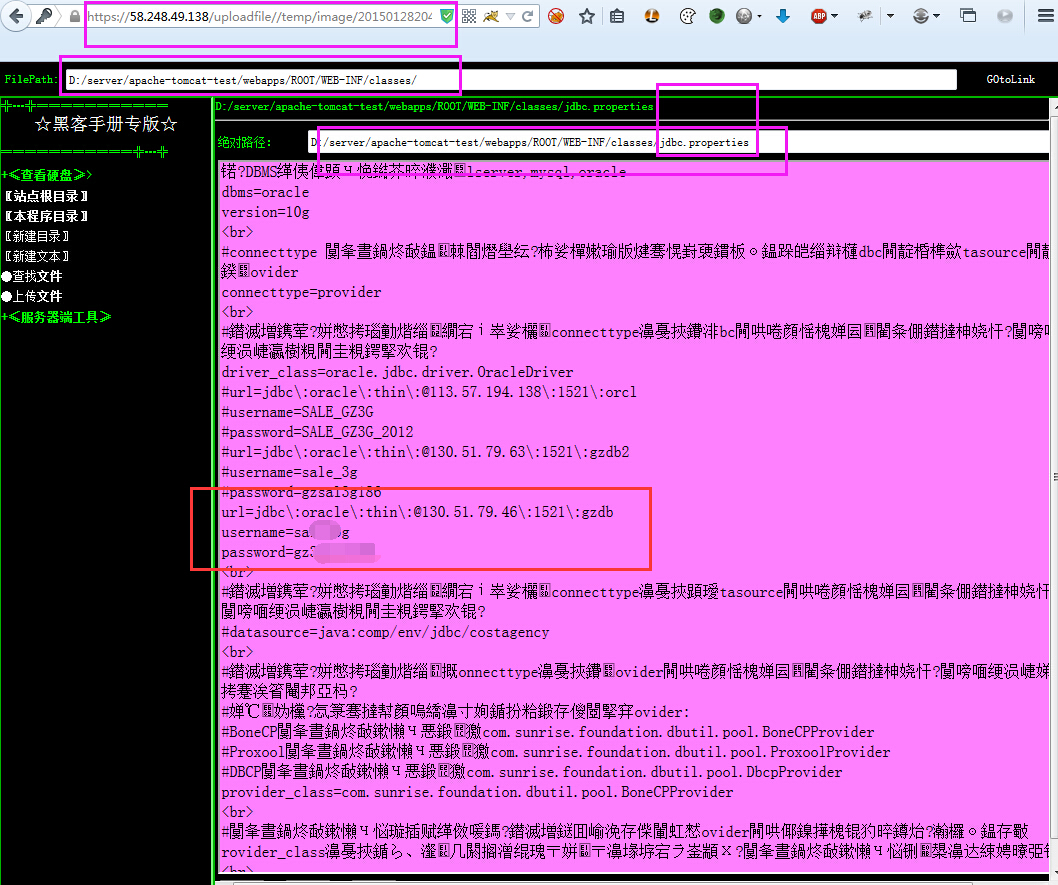Click the red ABP Adblock Plus icon

point(819,16)
